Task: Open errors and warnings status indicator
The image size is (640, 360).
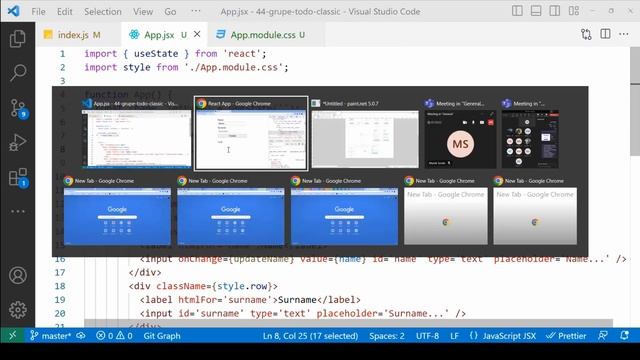Action: tap(114, 336)
